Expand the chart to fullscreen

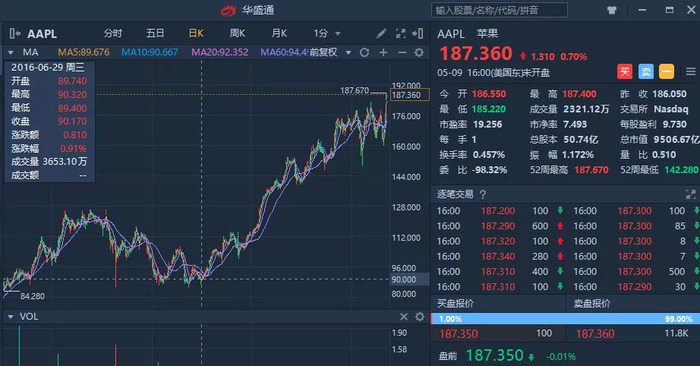[400, 33]
